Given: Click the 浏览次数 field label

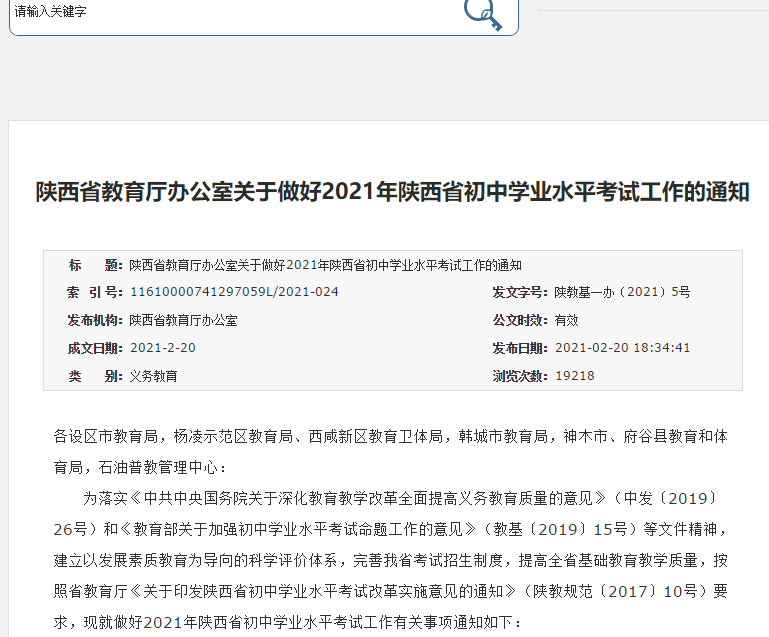Looking at the screenshot, I should (519, 376).
